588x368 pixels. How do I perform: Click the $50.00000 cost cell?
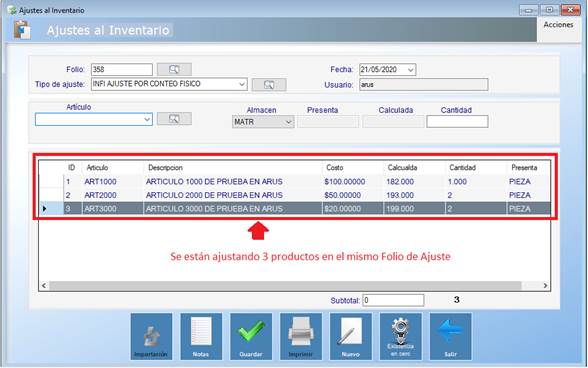click(x=352, y=195)
